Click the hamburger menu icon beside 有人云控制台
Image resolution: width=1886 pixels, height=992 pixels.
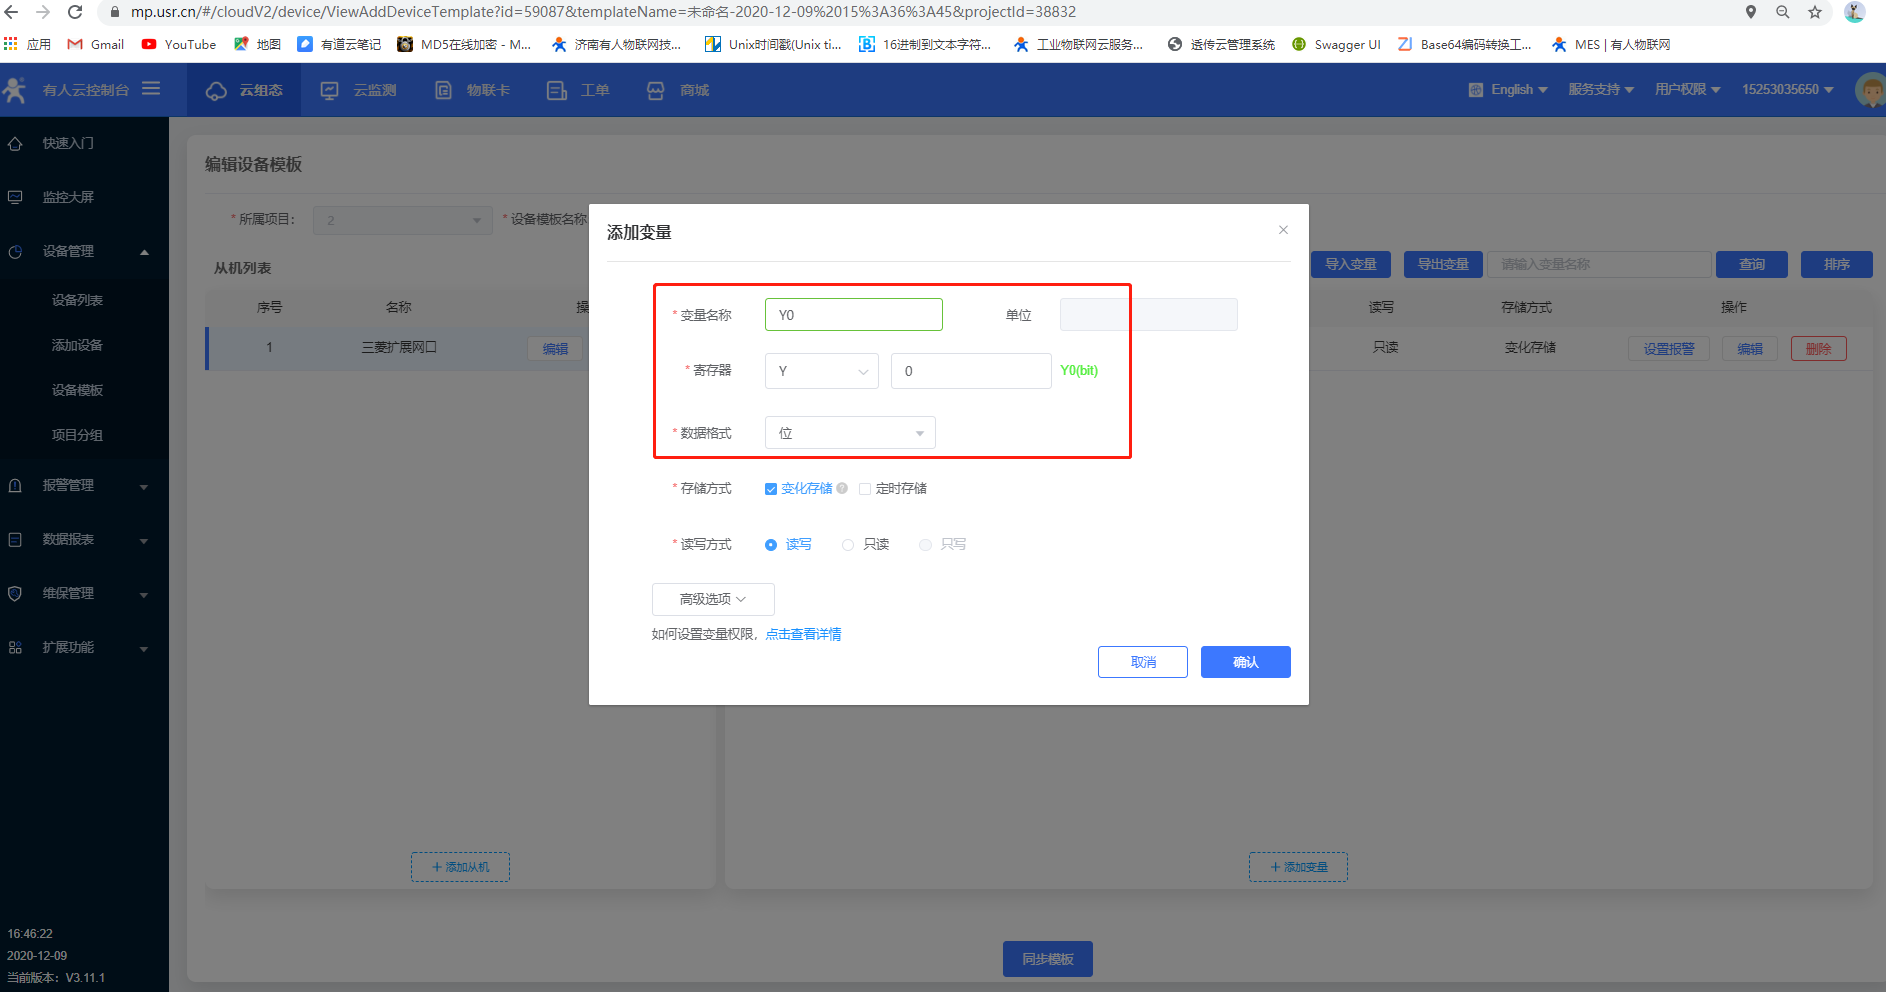(x=151, y=89)
